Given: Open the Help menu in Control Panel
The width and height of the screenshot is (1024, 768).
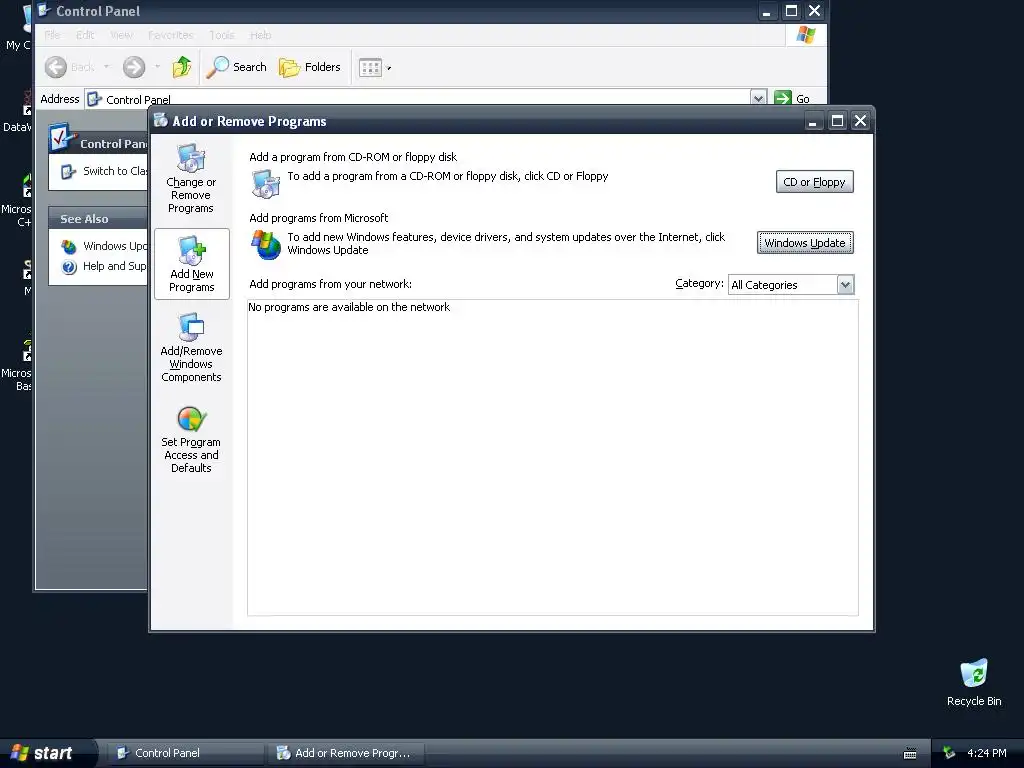Looking at the screenshot, I should (x=260, y=35).
